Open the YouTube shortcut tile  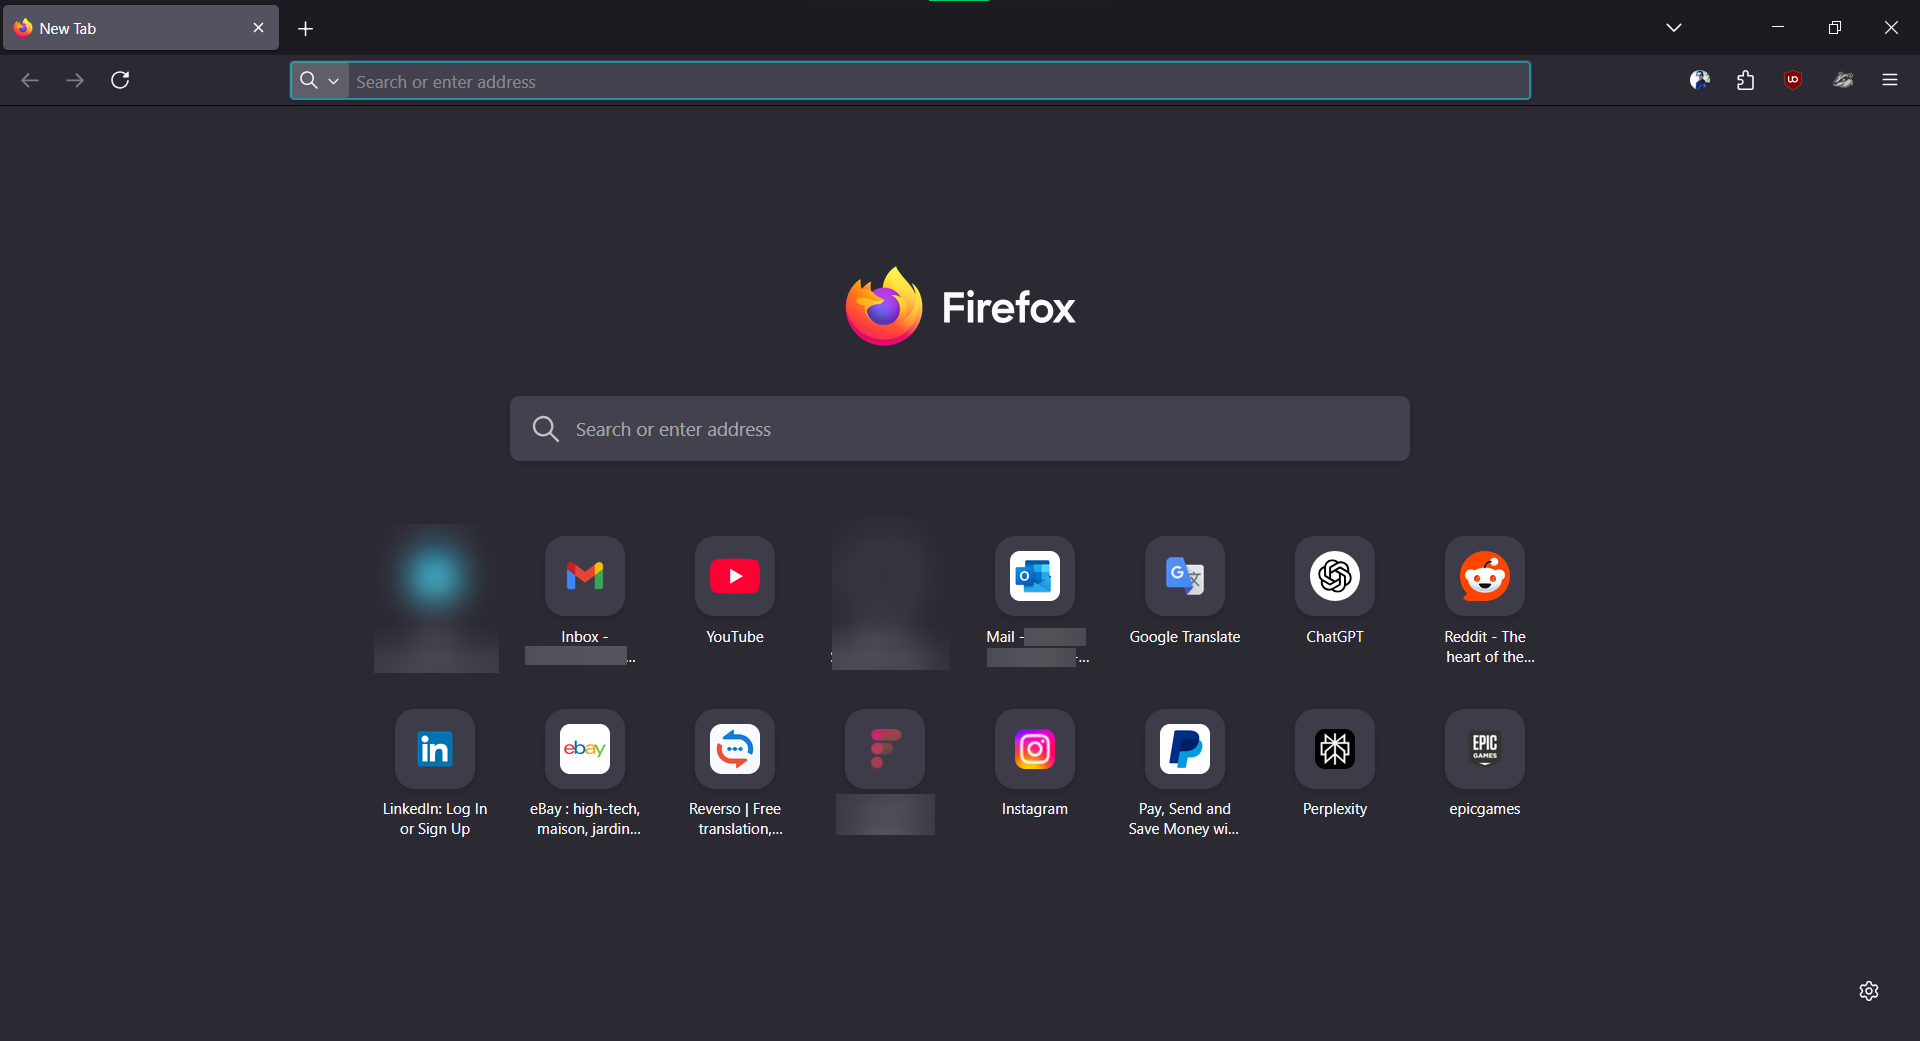pos(735,576)
